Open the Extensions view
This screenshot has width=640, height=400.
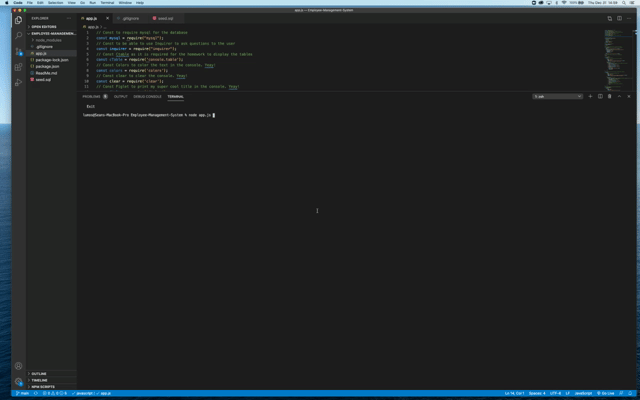click(x=18, y=67)
